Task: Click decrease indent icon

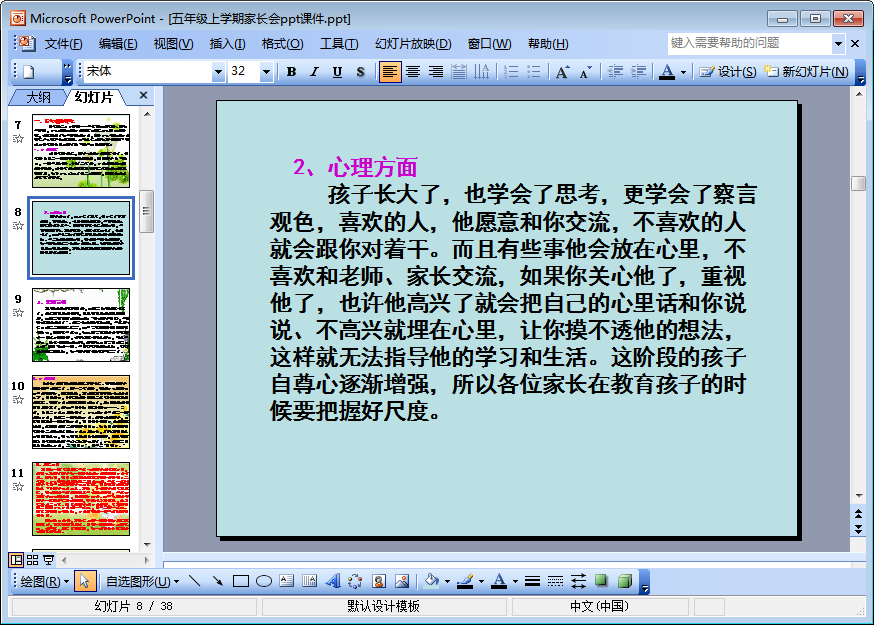Action: click(615, 71)
